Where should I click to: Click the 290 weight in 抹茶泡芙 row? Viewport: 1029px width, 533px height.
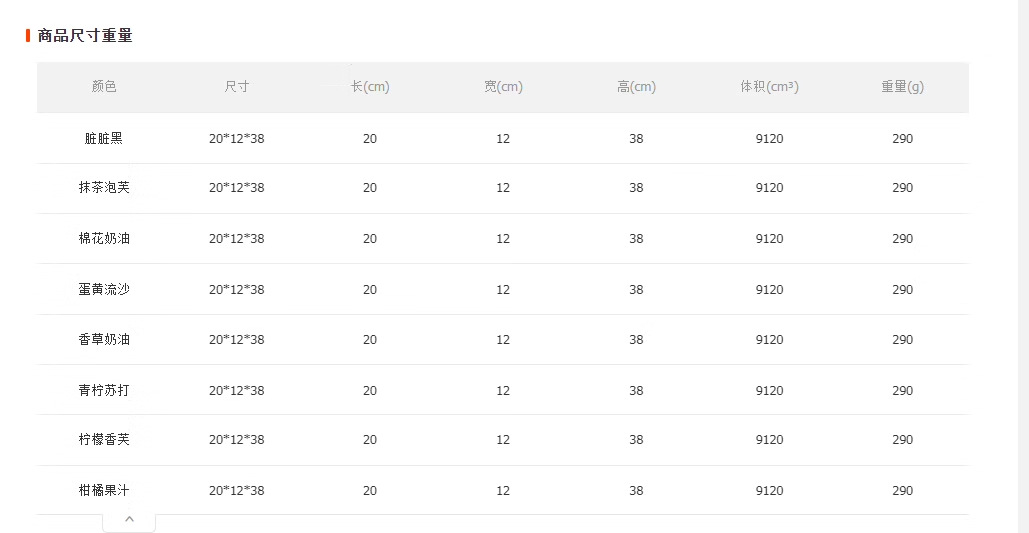click(902, 188)
